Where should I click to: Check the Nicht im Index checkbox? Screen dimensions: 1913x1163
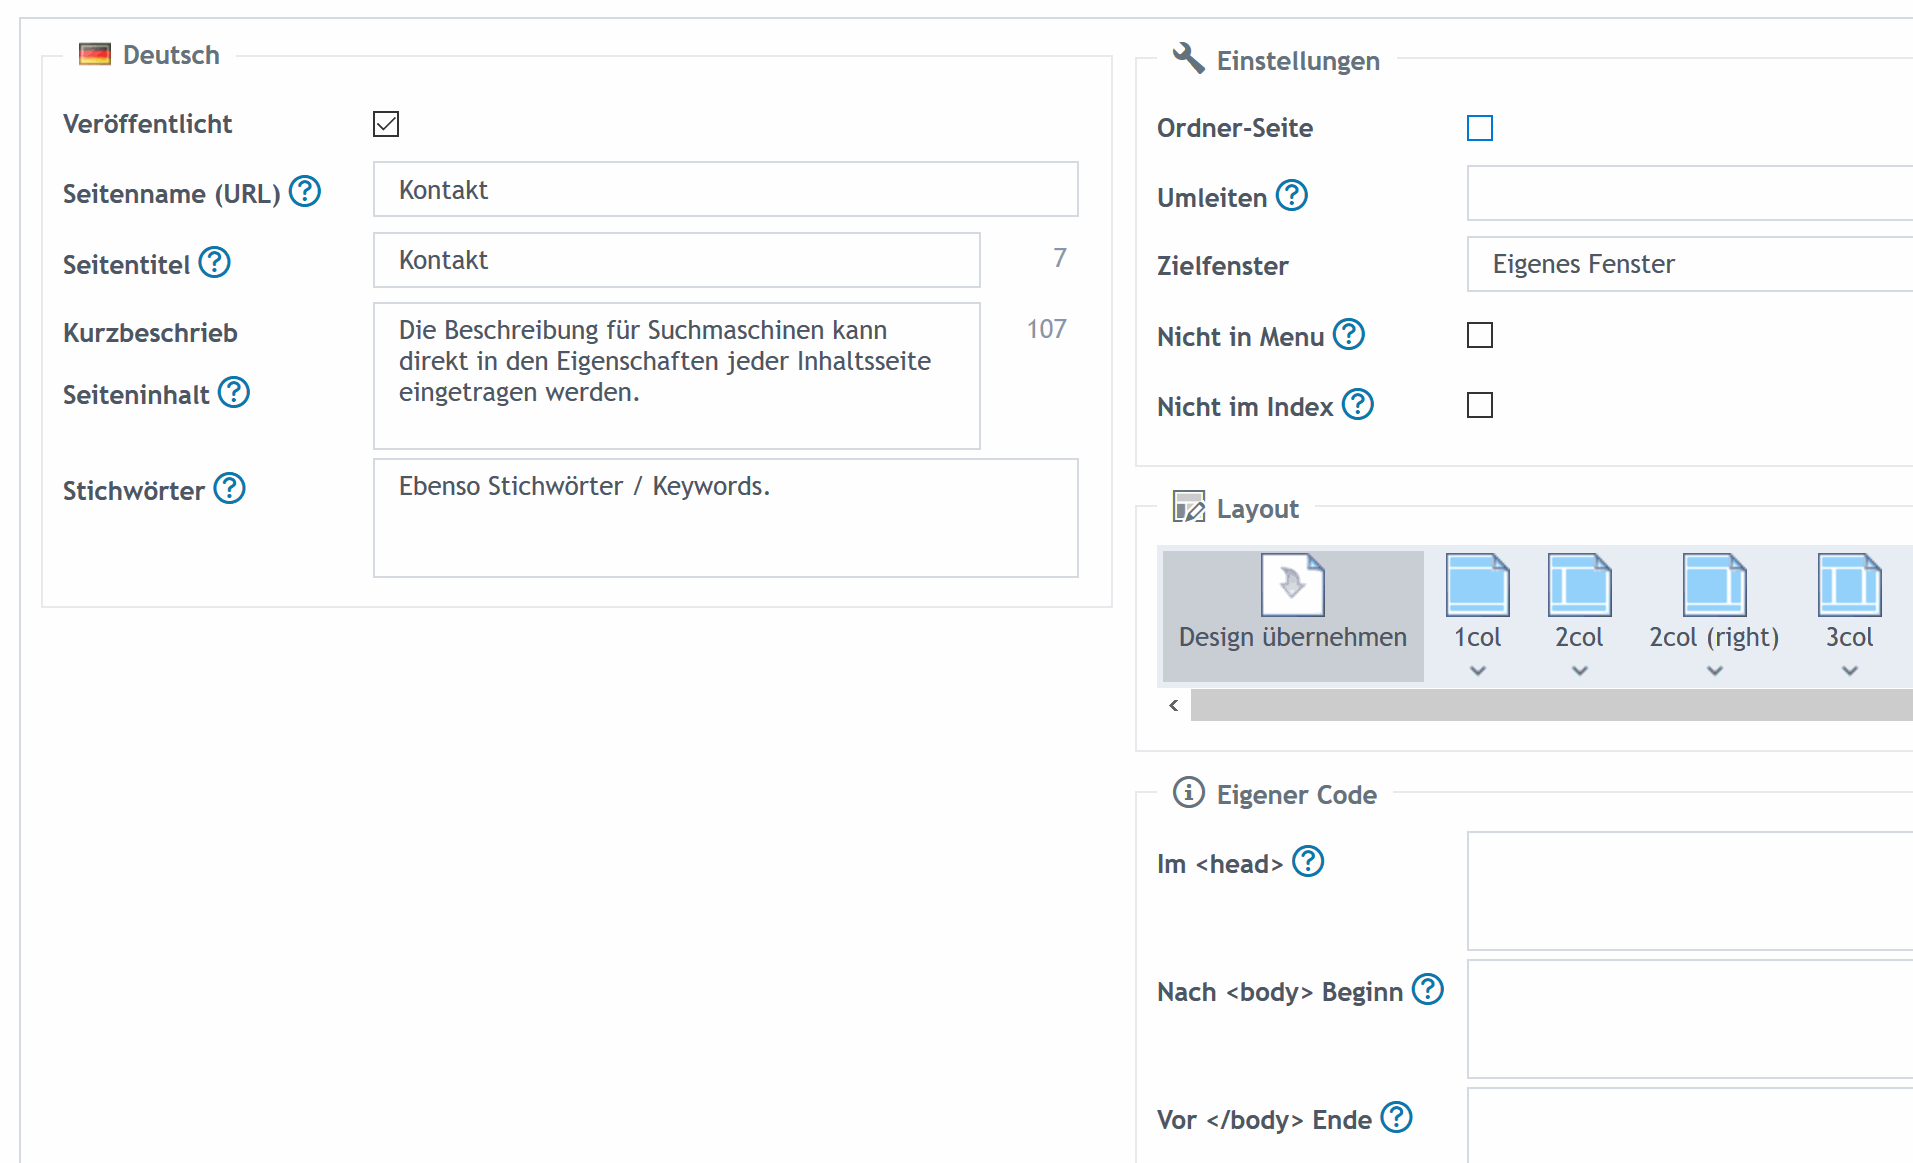click(x=1480, y=405)
